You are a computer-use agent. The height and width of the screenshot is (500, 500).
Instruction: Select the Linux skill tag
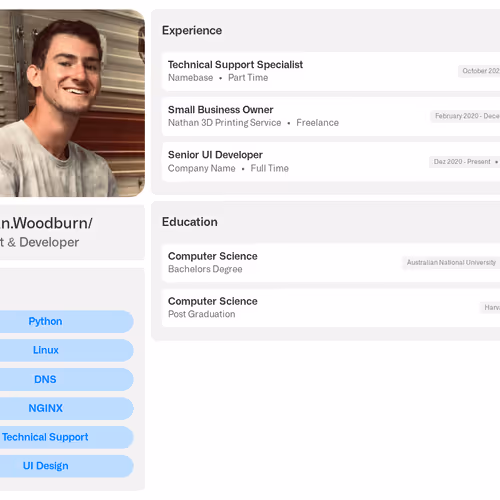67,350
